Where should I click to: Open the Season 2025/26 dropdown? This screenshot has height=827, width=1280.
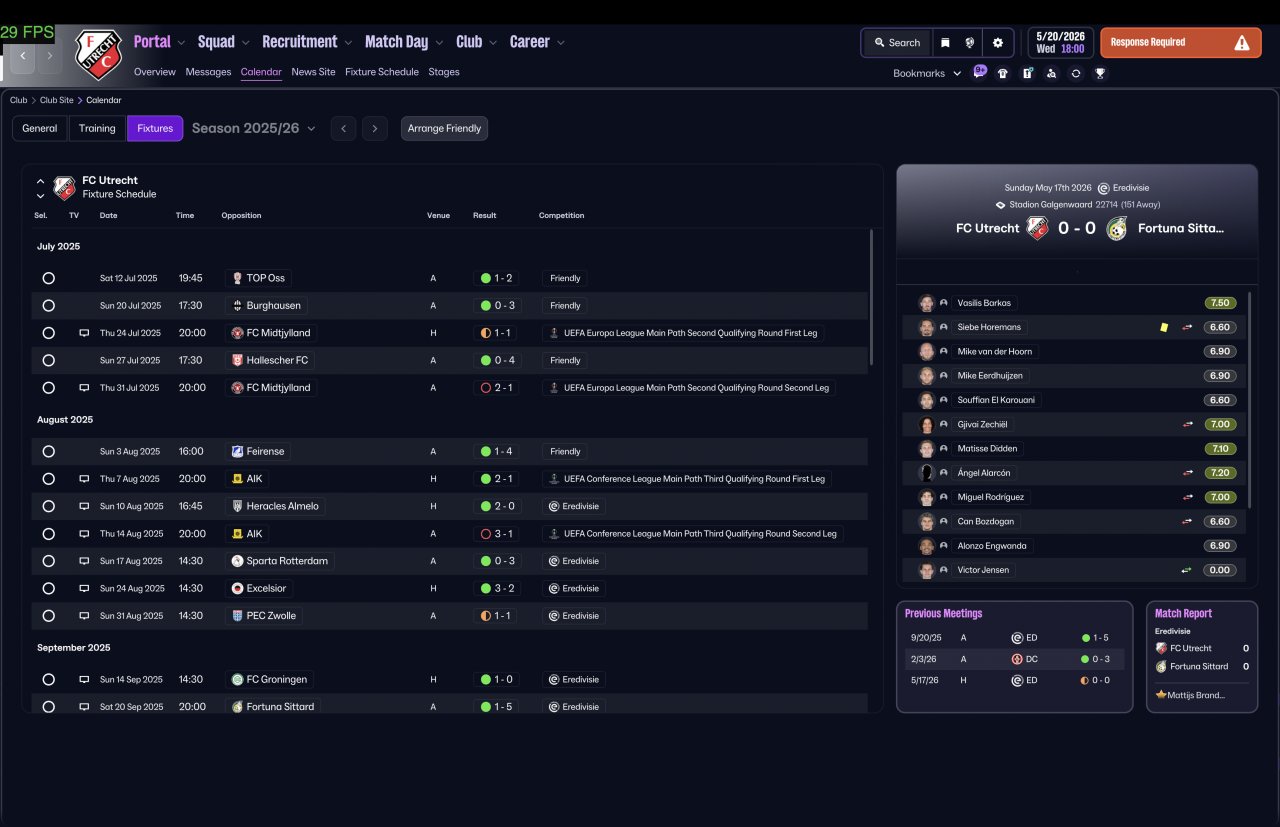pyautogui.click(x=254, y=128)
